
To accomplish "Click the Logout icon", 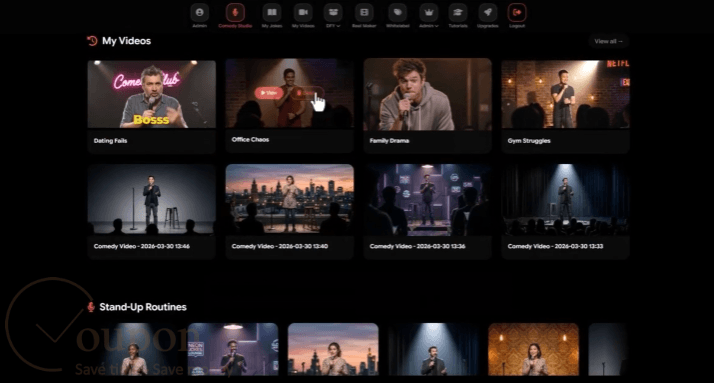I will 517,13.
